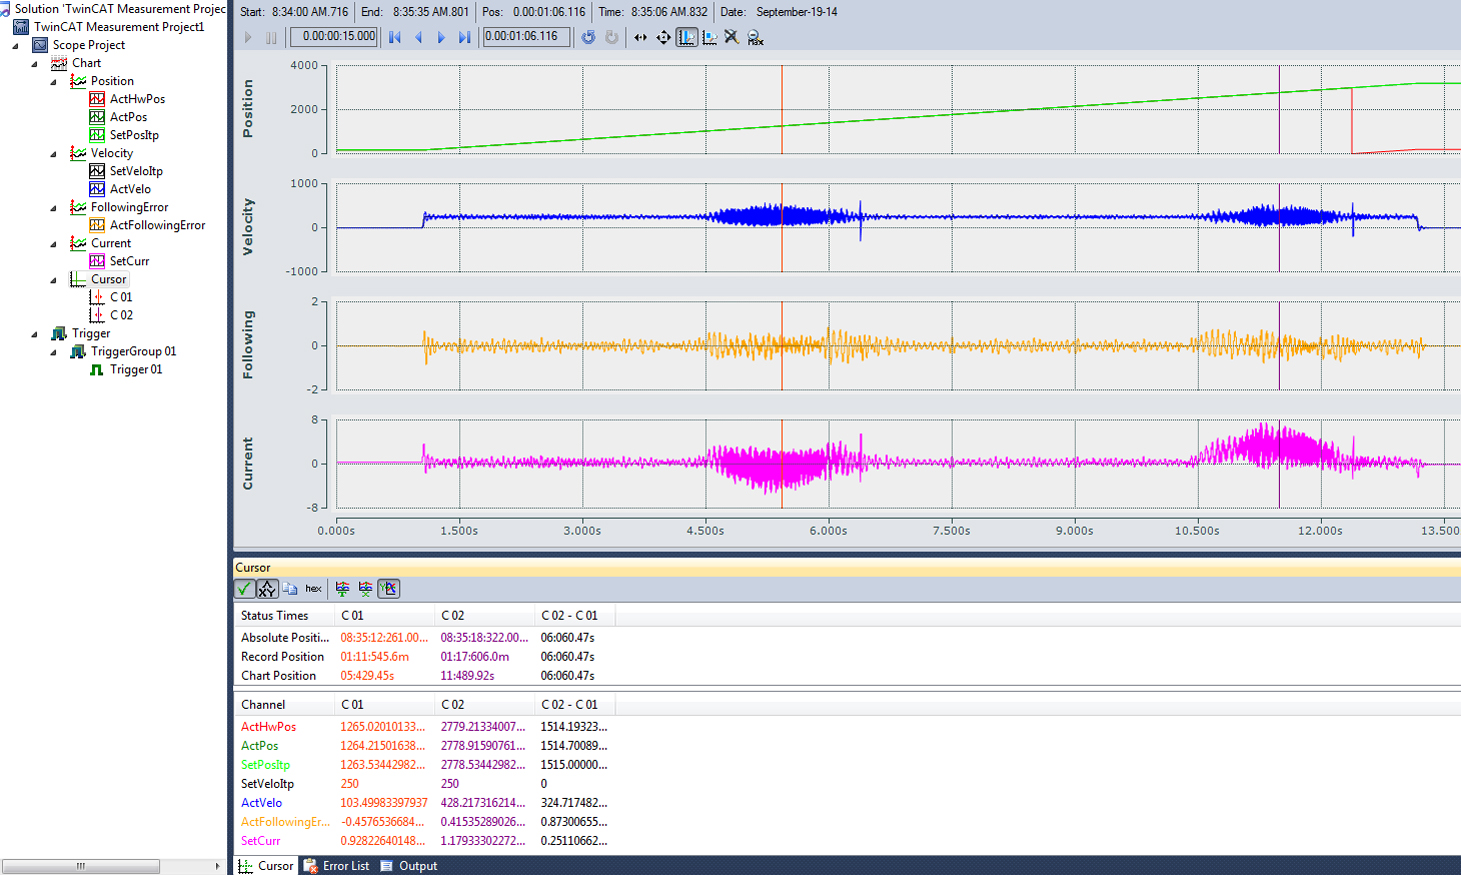Click the copy cursor values icon
The height and width of the screenshot is (875, 1461).
(290, 589)
